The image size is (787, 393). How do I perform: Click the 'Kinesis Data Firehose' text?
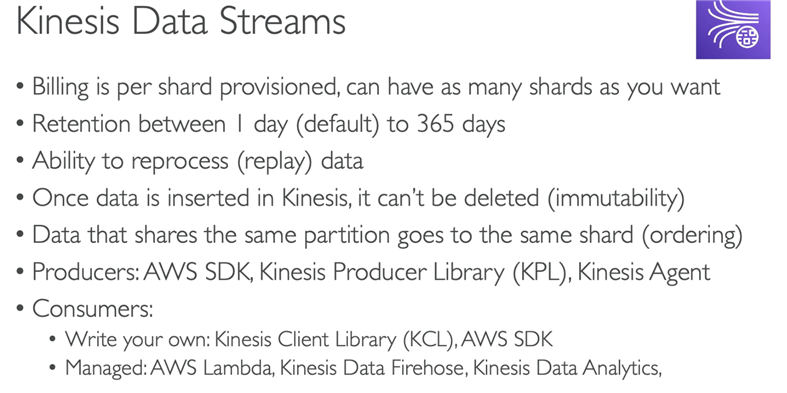tap(372, 368)
